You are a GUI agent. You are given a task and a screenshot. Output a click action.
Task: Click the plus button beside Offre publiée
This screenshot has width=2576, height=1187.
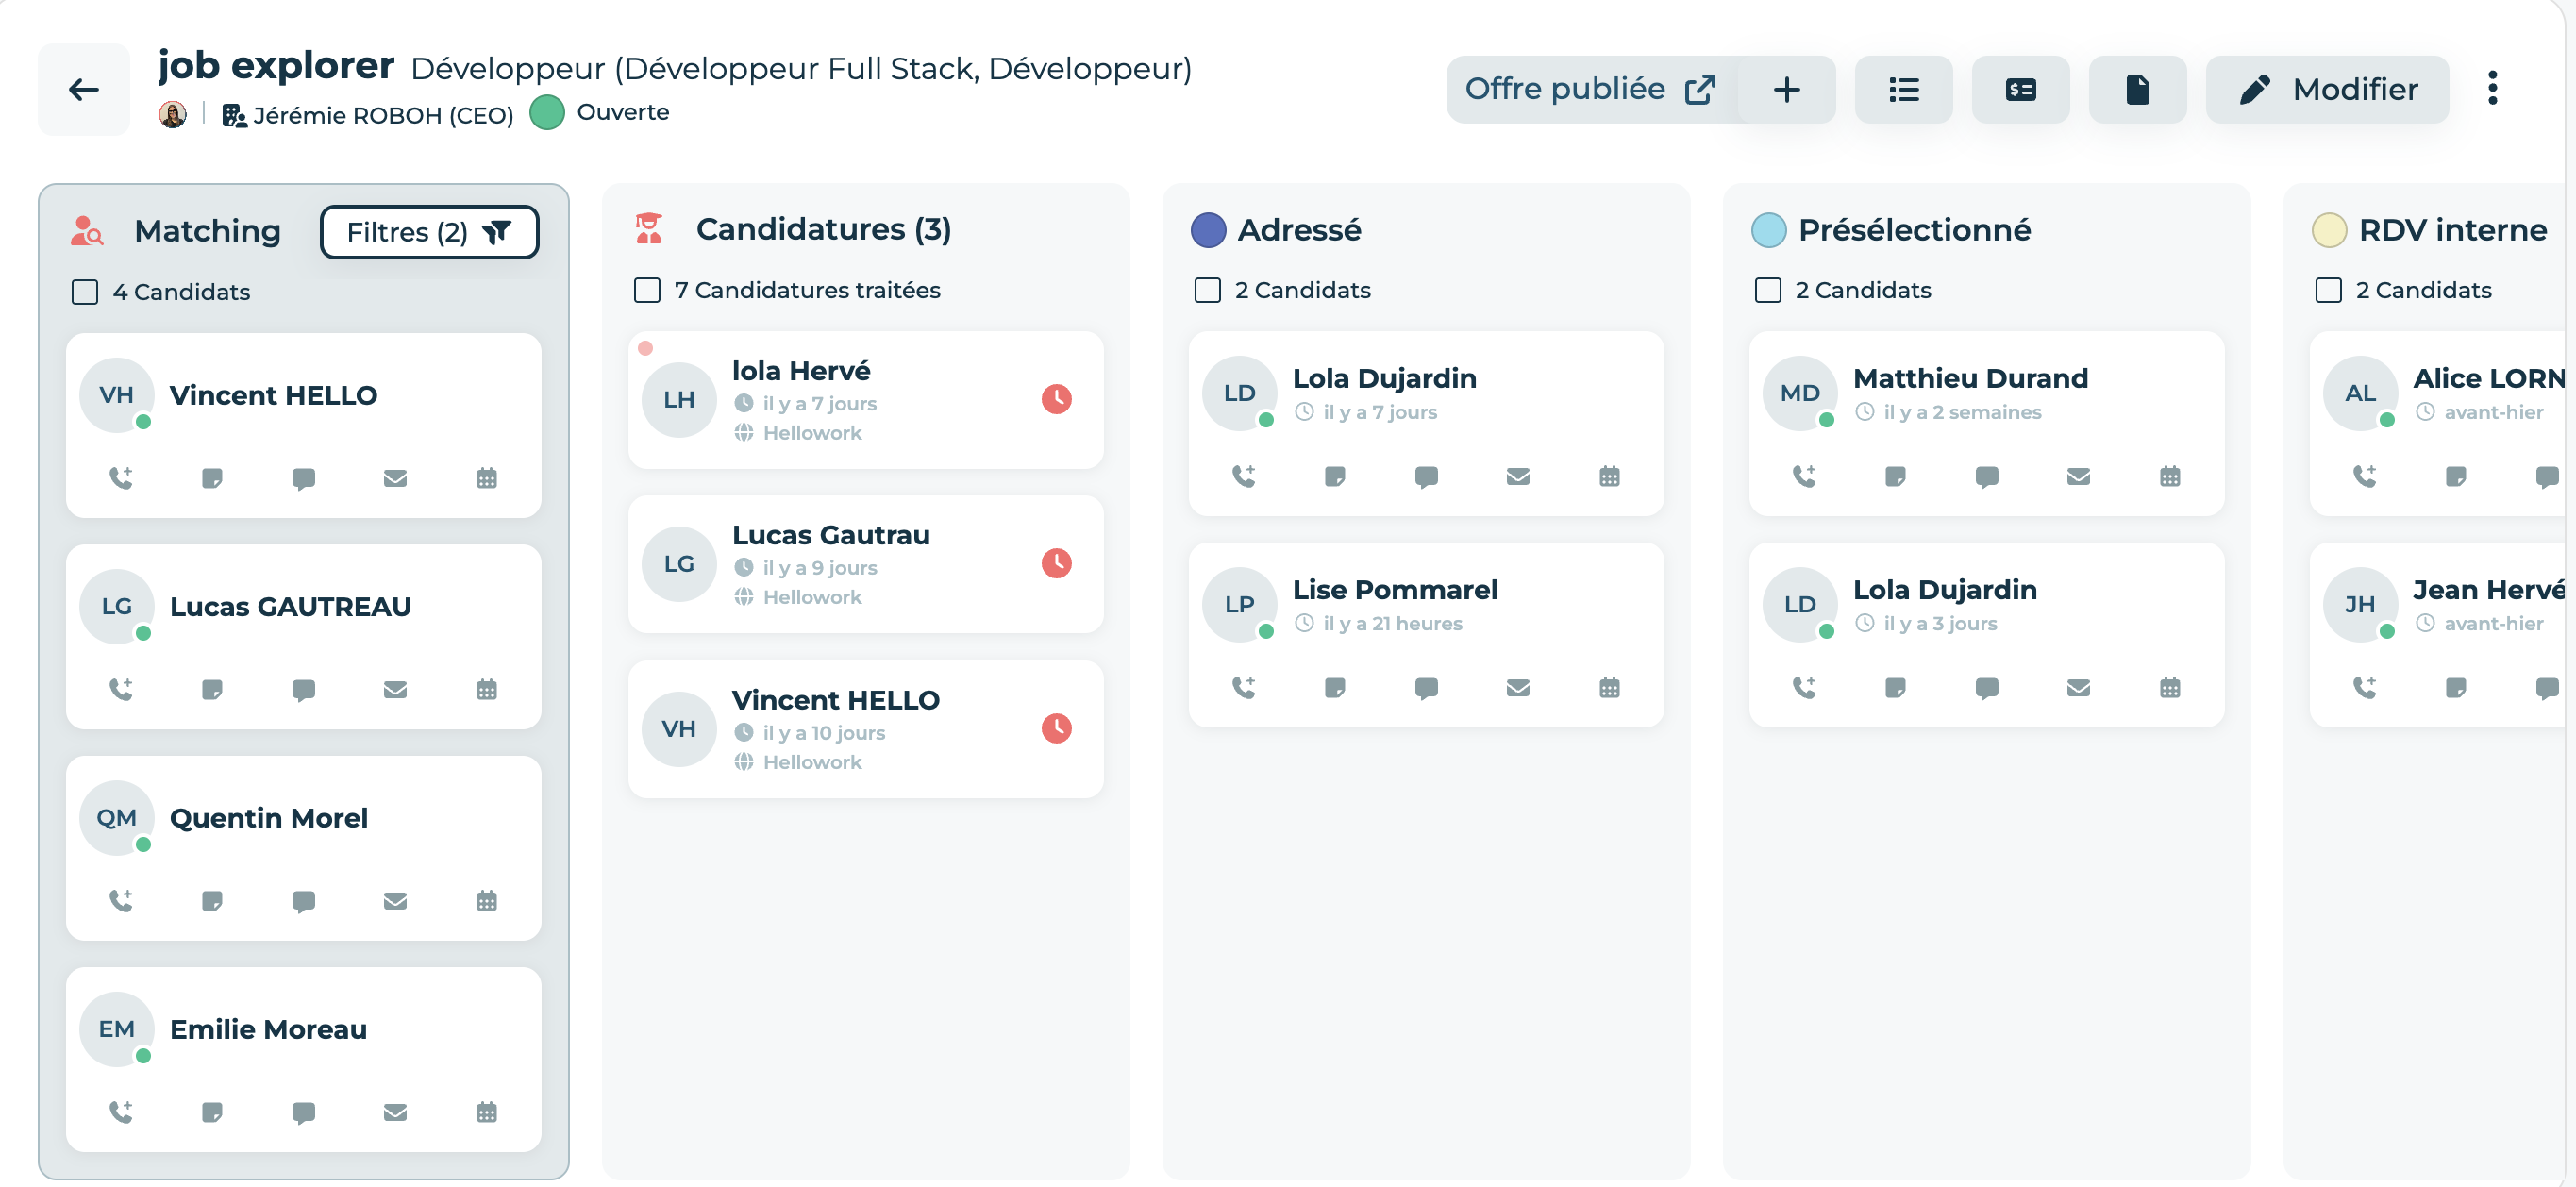click(x=1786, y=89)
